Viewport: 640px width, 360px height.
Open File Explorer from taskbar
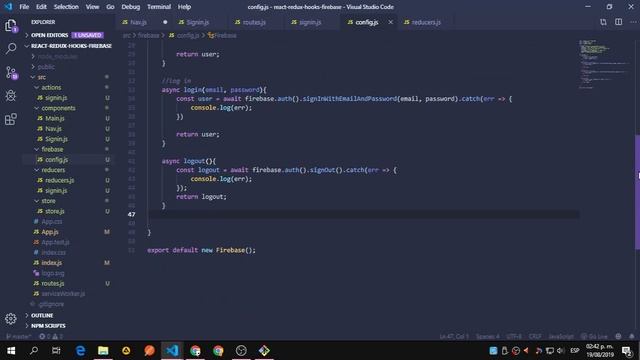[103, 351]
